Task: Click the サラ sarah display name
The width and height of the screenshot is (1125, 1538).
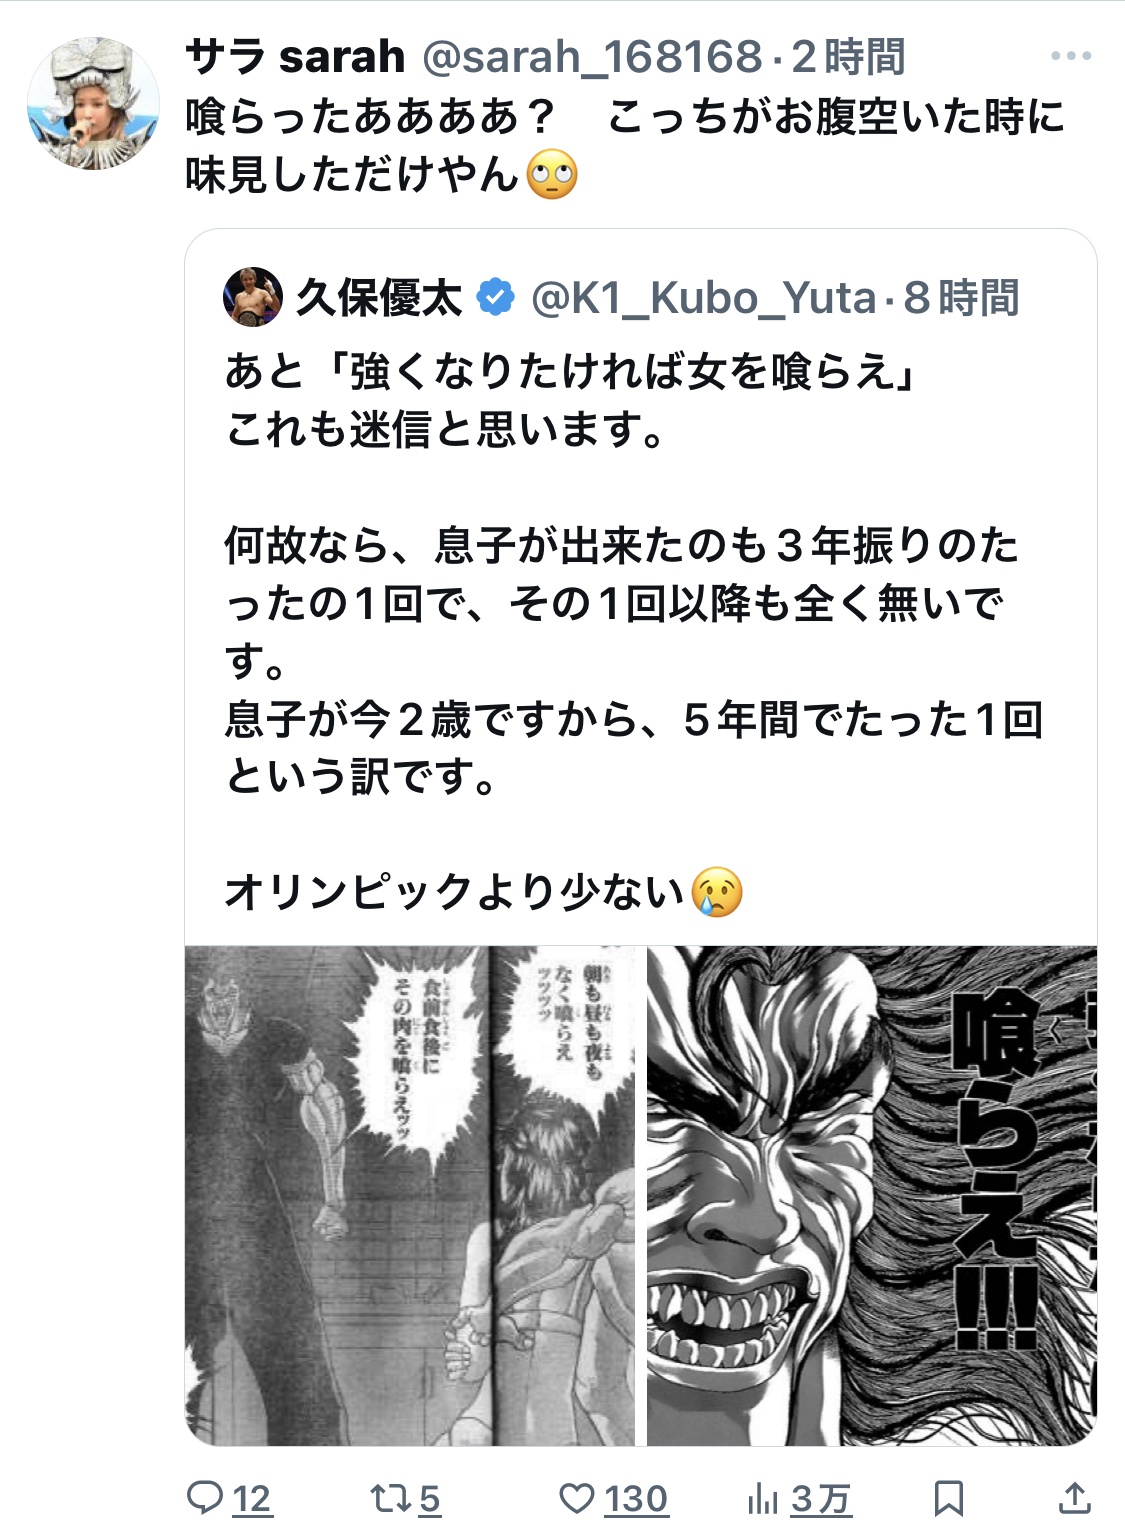Action: coord(295,57)
